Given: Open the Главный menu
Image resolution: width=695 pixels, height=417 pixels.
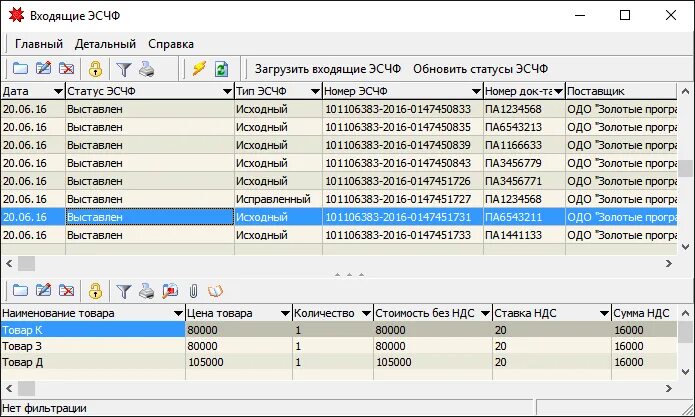Looking at the screenshot, I should (39, 44).
